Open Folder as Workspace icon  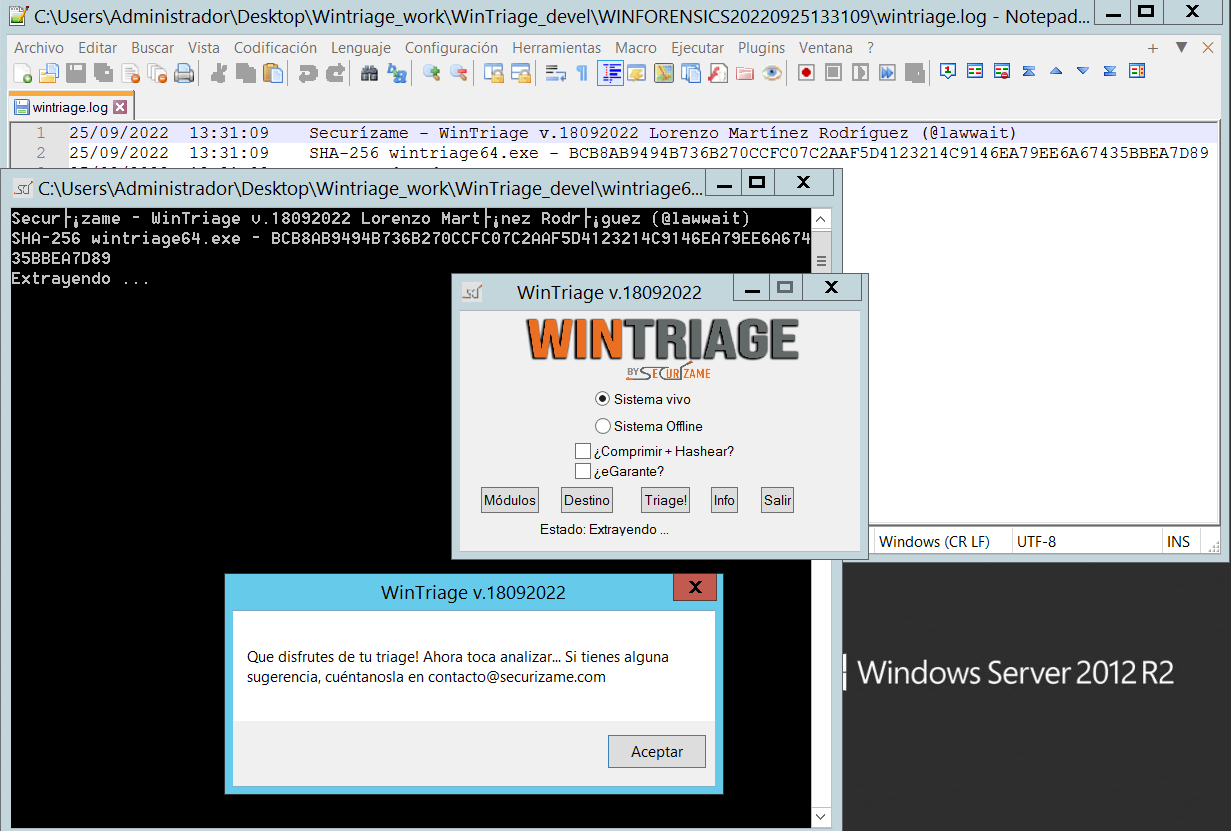point(745,72)
